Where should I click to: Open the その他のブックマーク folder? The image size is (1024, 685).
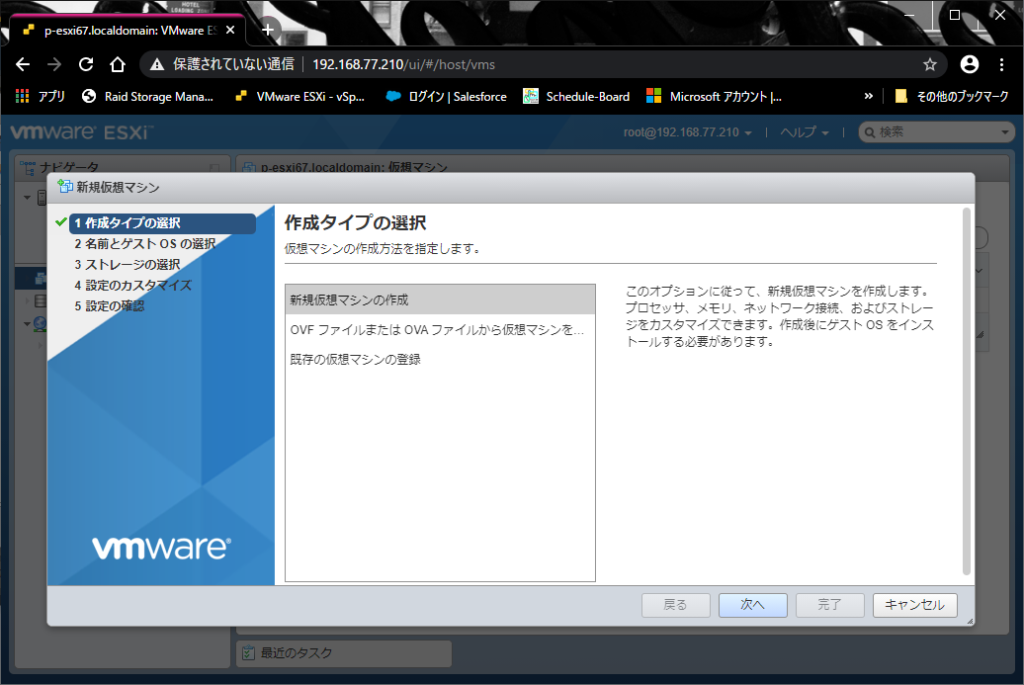(x=952, y=97)
